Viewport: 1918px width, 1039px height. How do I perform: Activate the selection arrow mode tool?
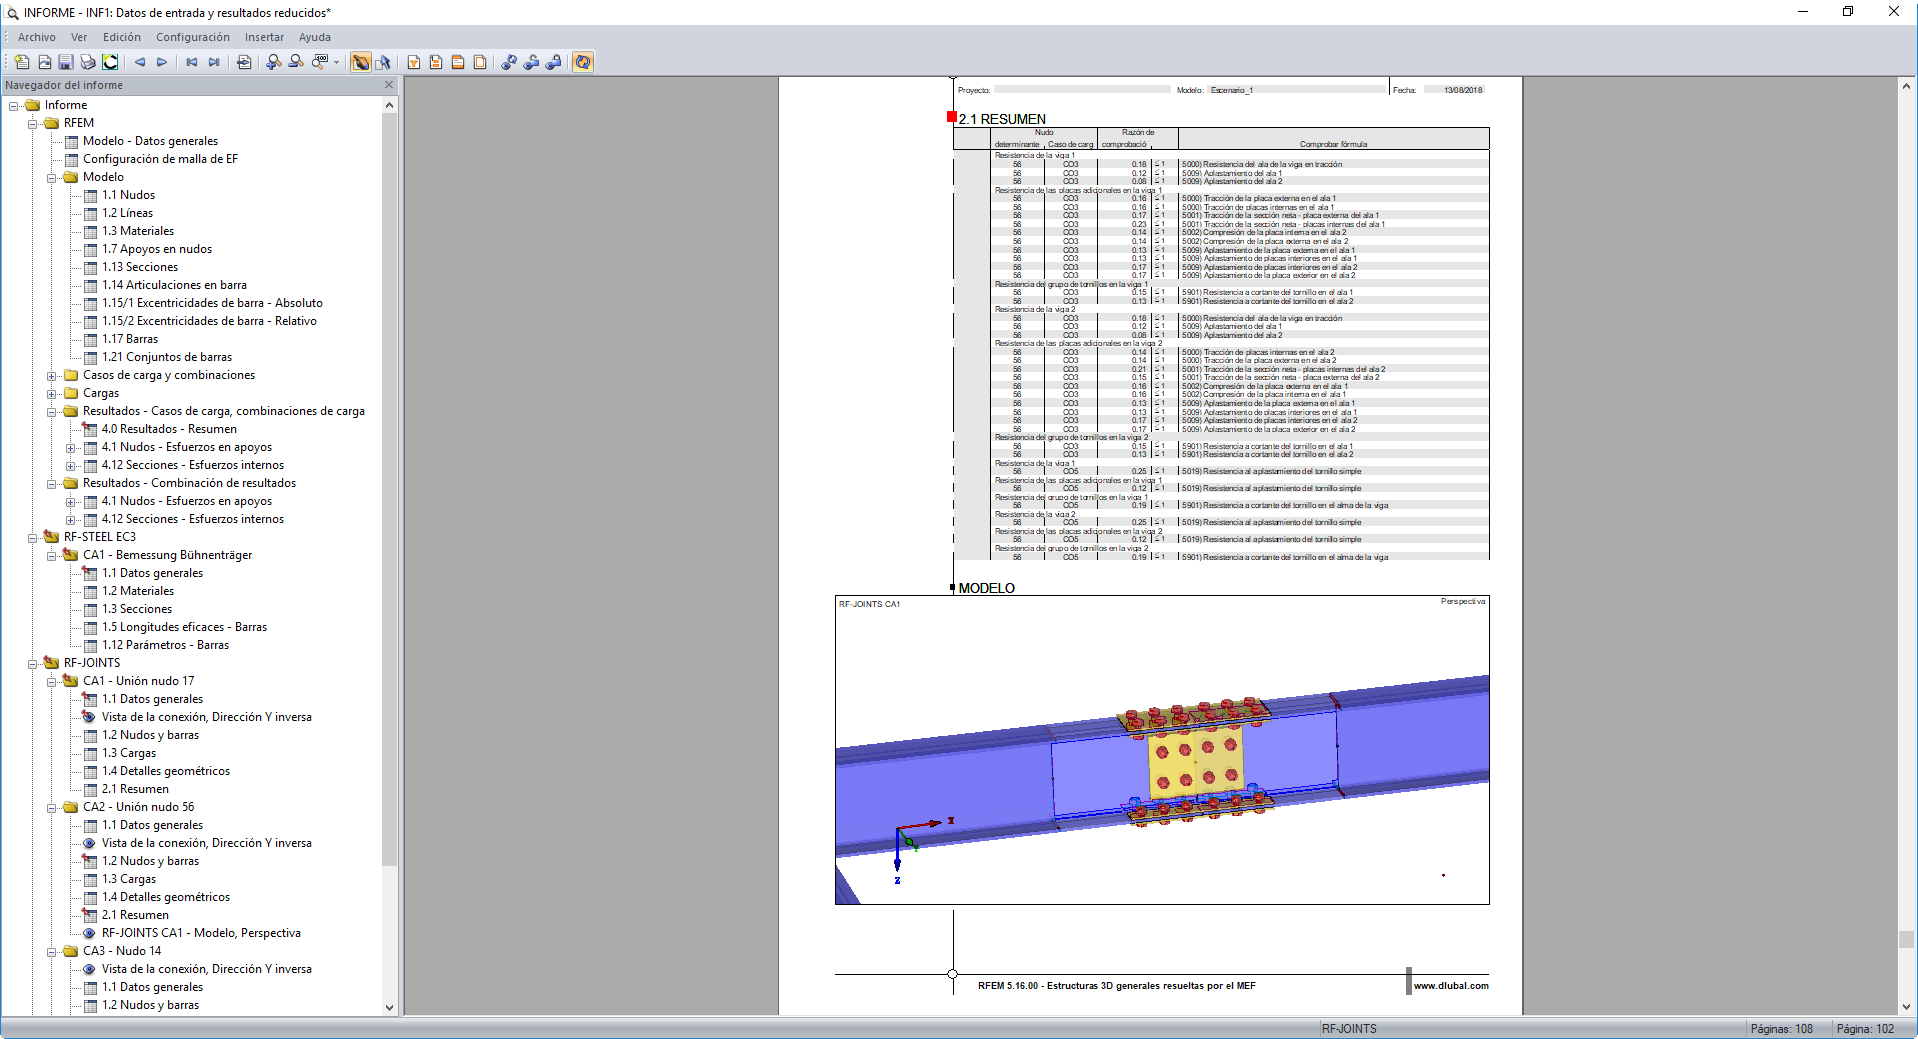click(x=383, y=62)
